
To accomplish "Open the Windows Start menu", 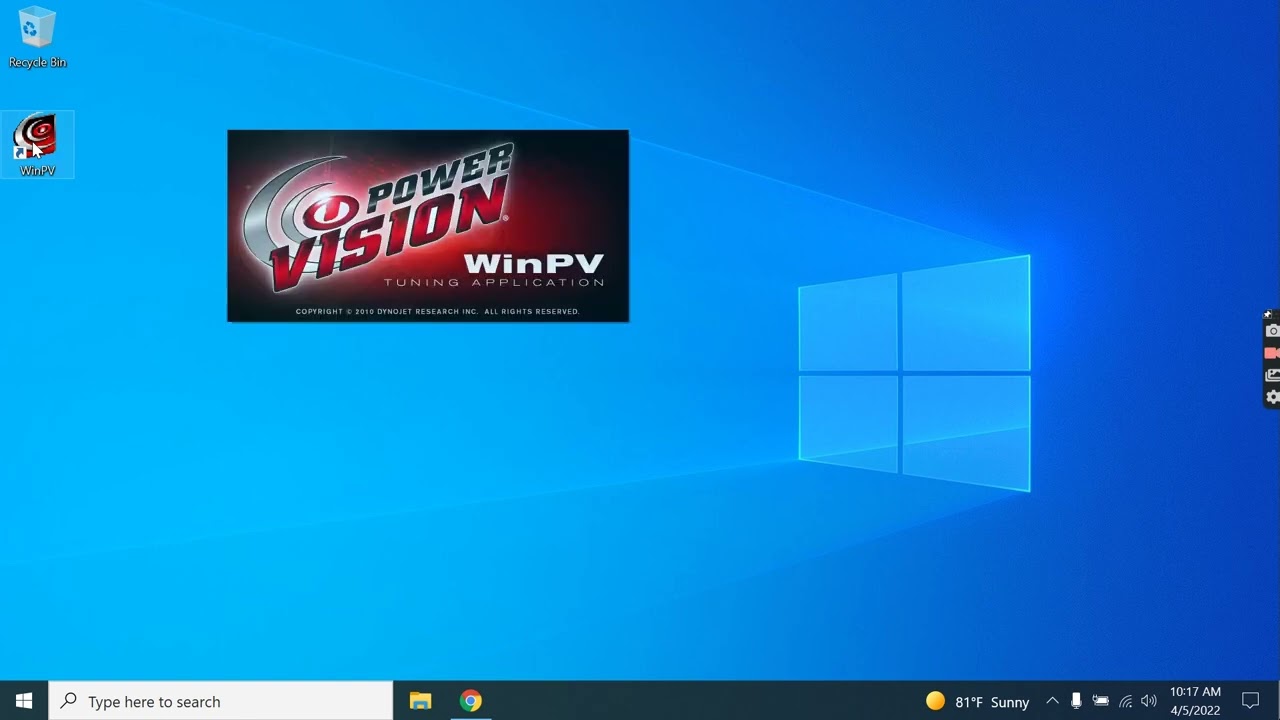I will (24, 701).
